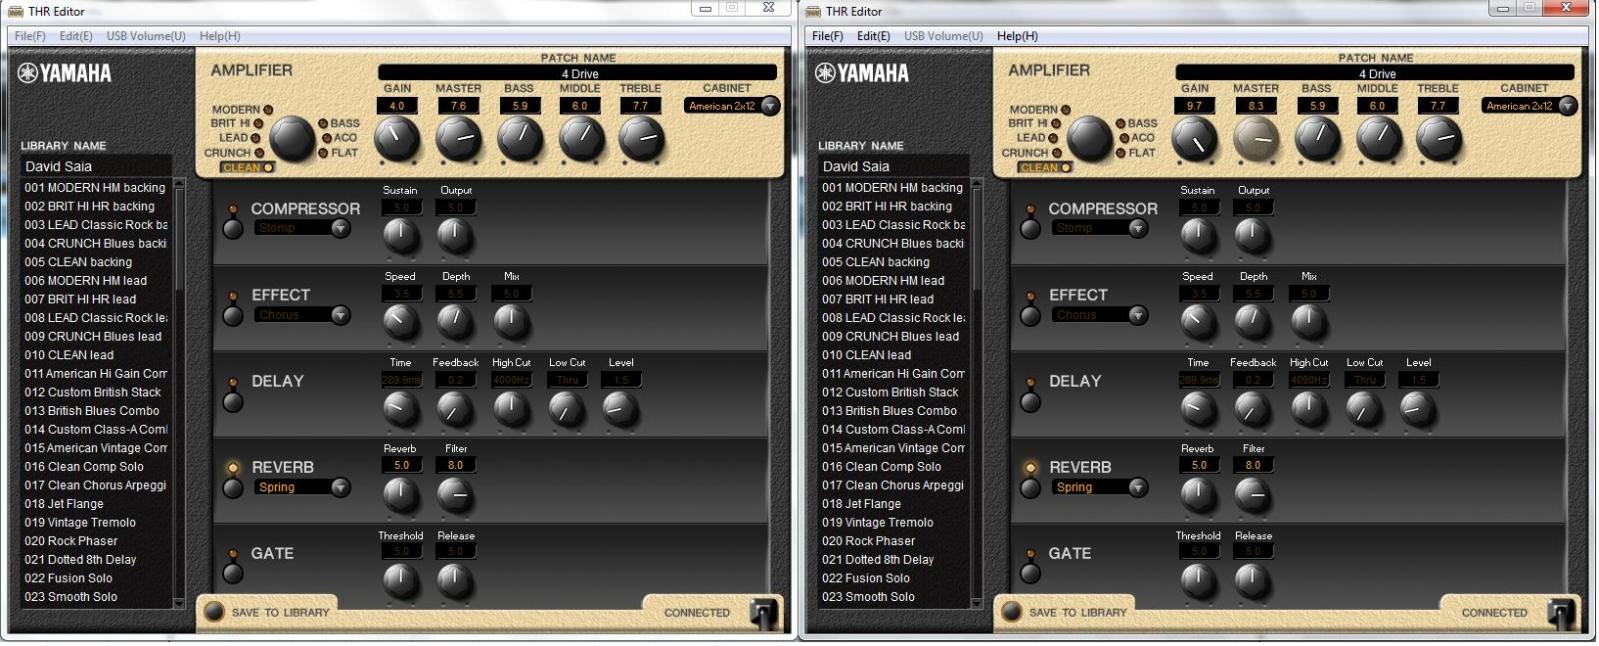The width and height of the screenshot is (1599, 646).
Task: Click Save to Library round button, left window
Action: point(214,611)
